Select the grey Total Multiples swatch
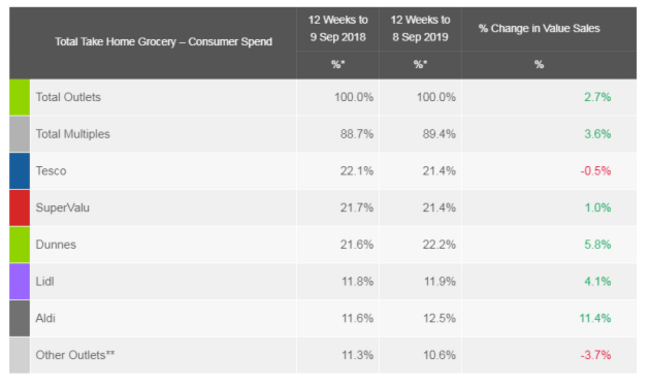This screenshot has height=385, width=650. pyautogui.click(x=19, y=134)
